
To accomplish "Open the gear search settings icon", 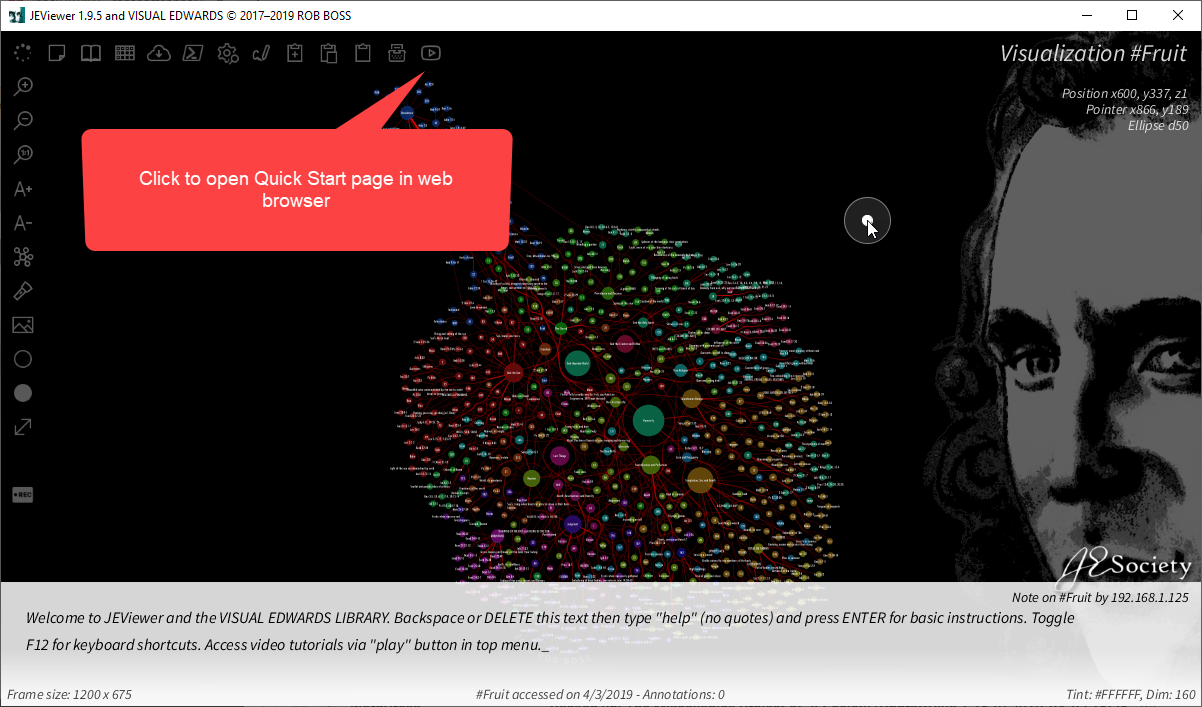I will pos(228,53).
